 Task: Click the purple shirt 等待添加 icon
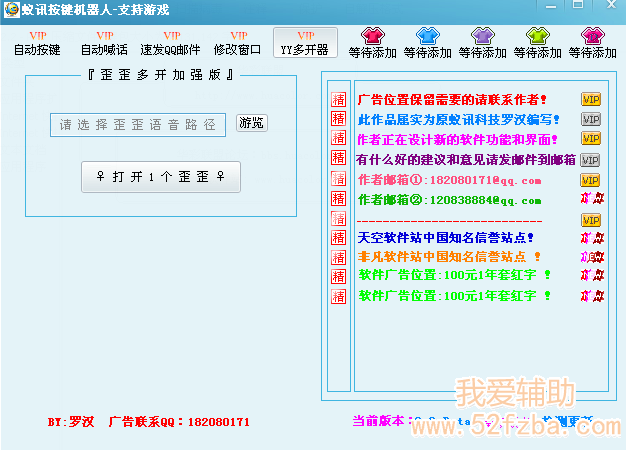coord(483,36)
